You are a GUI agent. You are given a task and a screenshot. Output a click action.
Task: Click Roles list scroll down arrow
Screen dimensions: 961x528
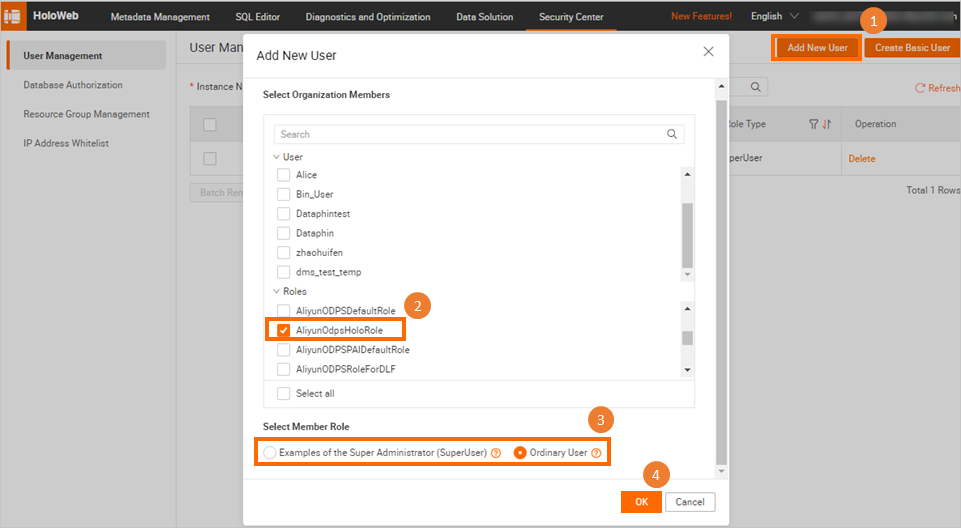tap(687, 370)
